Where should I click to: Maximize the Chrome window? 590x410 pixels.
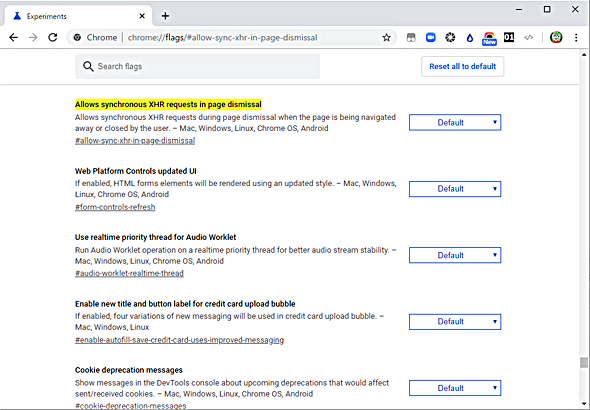(547, 9)
